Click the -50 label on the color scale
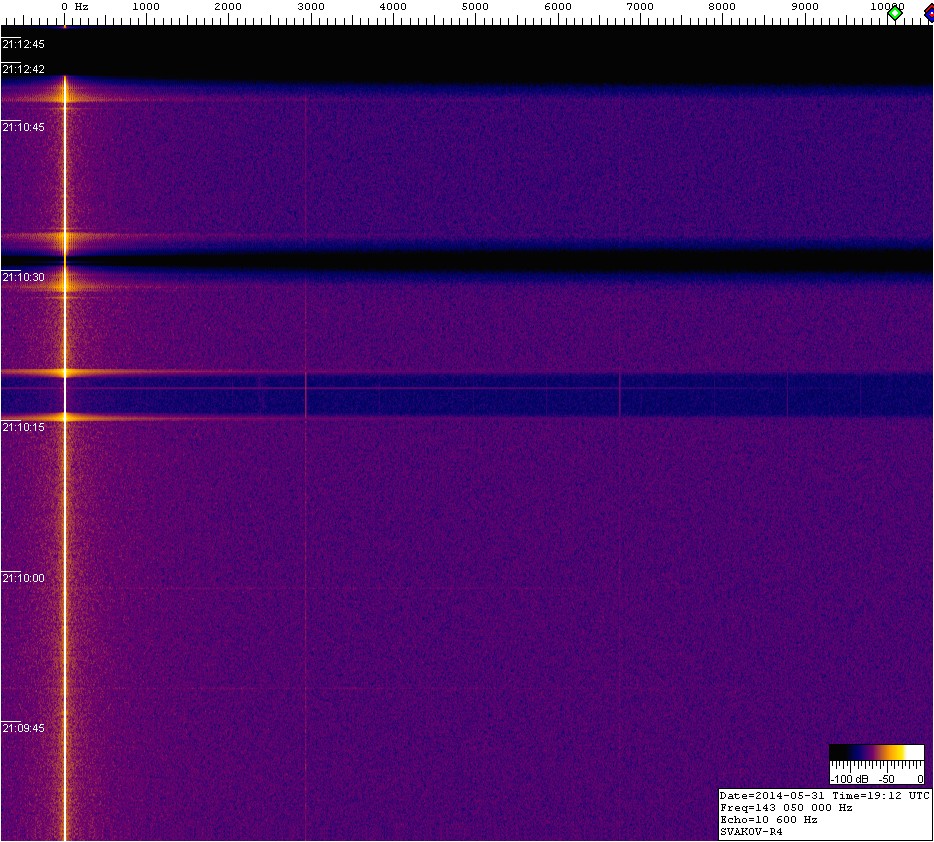Viewport: 934px width, 842px height. click(886, 778)
